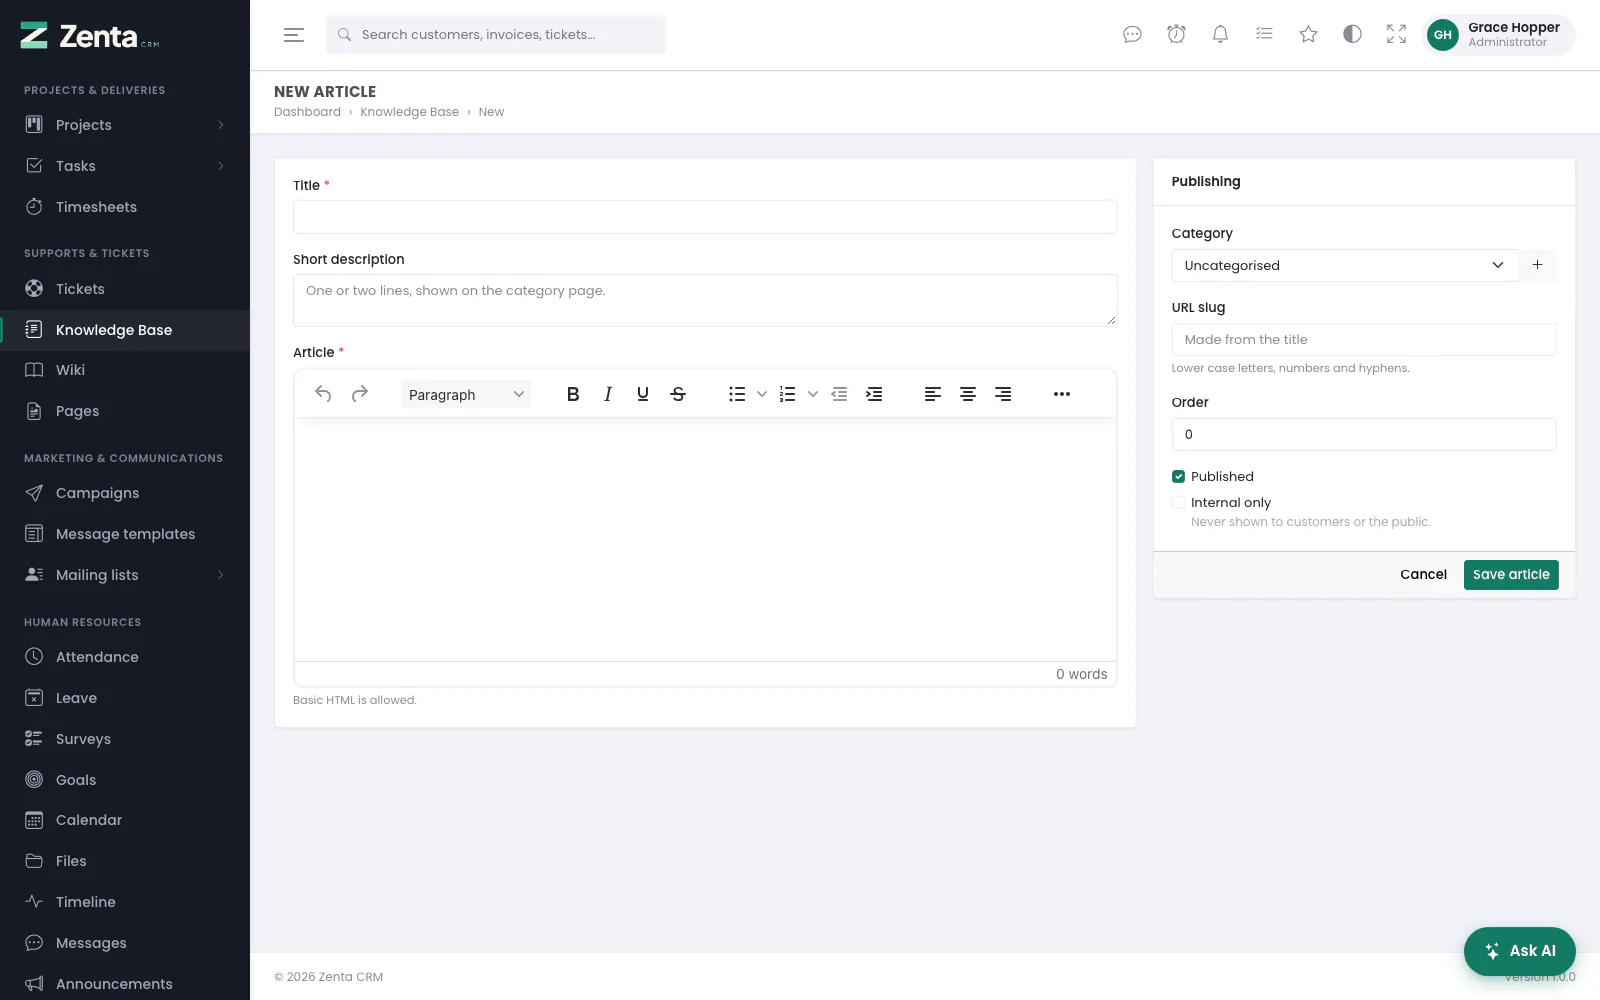Uncheck the Published checkbox
The width and height of the screenshot is (1600, 1000).
(1179, 477)
